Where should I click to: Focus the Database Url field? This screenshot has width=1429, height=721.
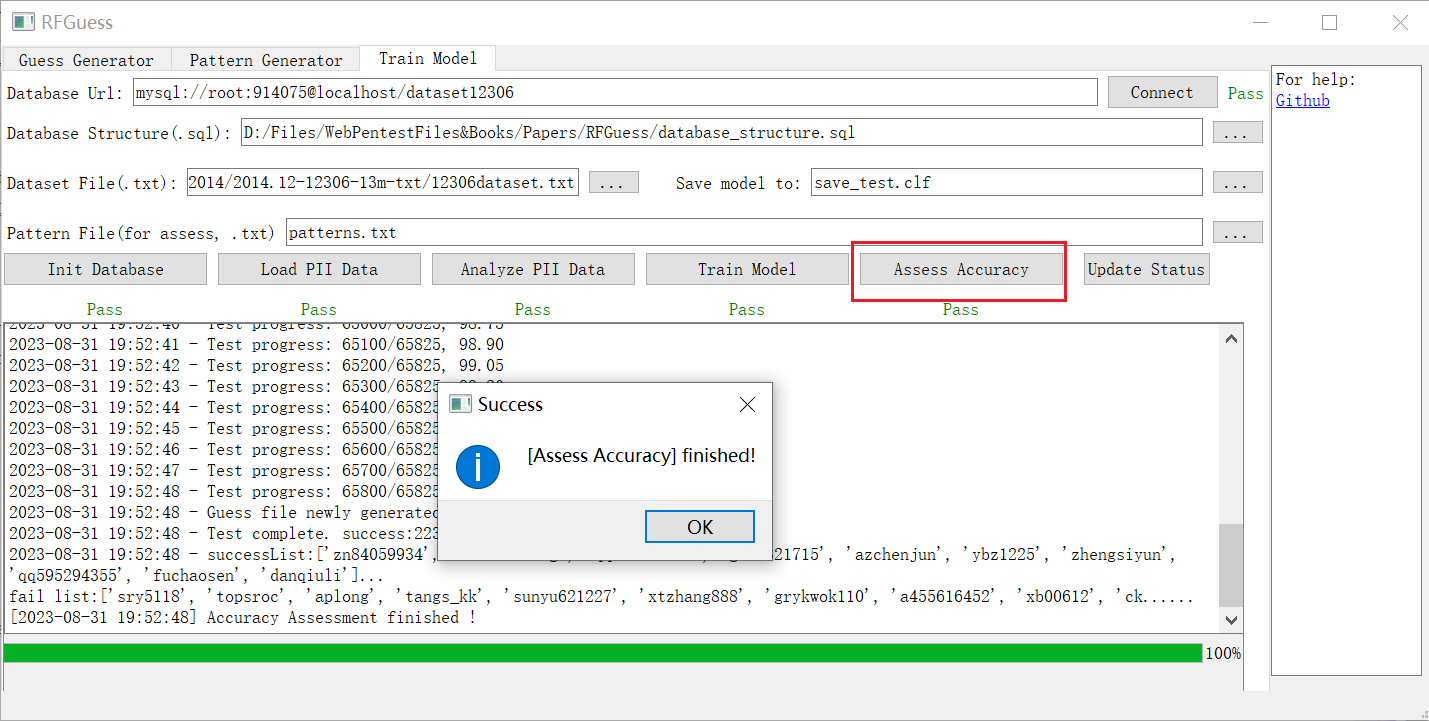[x=615, y=92]
